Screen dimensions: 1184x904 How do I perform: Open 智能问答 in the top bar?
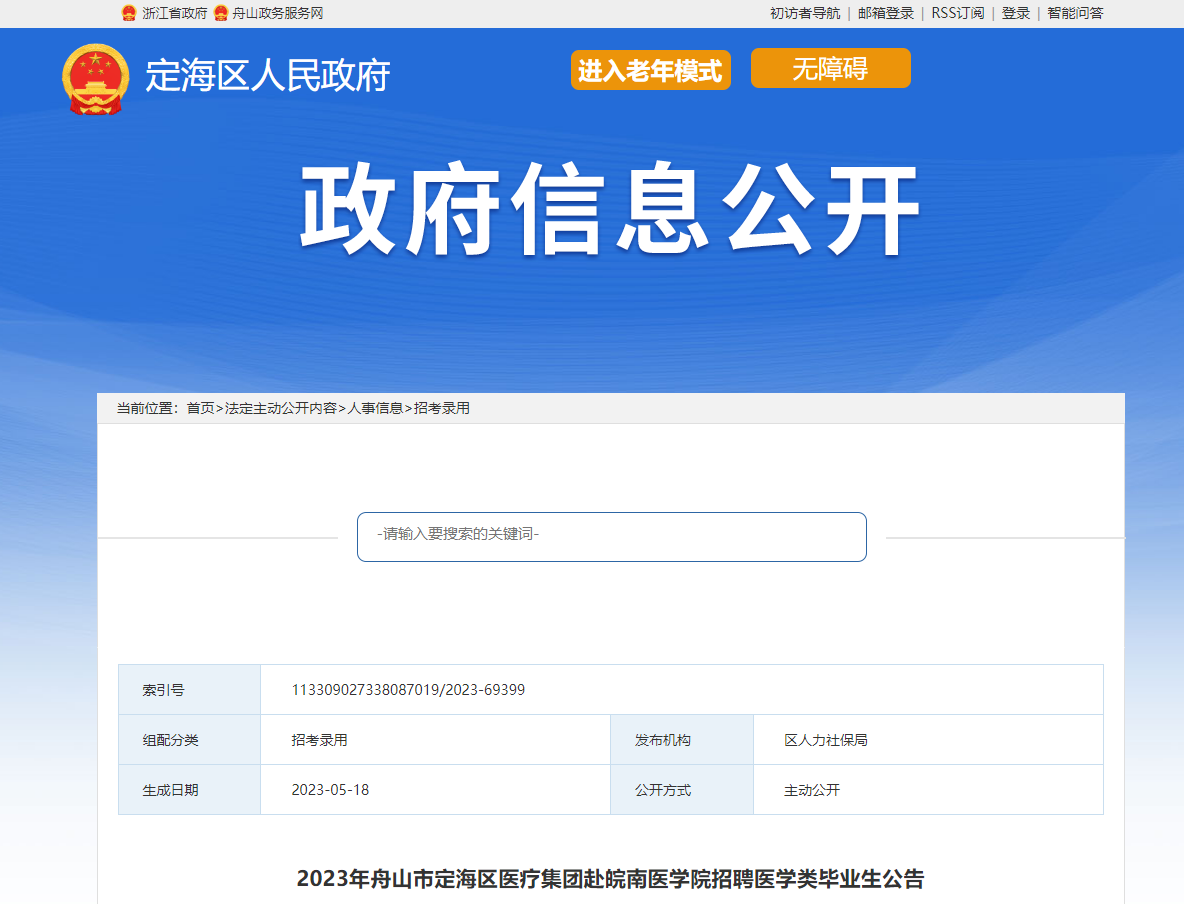[1075, 13]
